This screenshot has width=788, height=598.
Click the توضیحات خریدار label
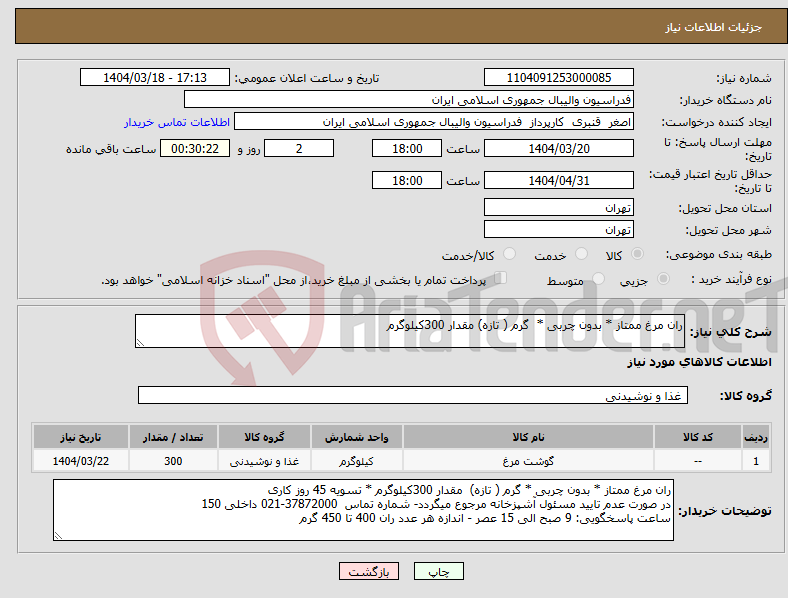click(x=725, y=511)
